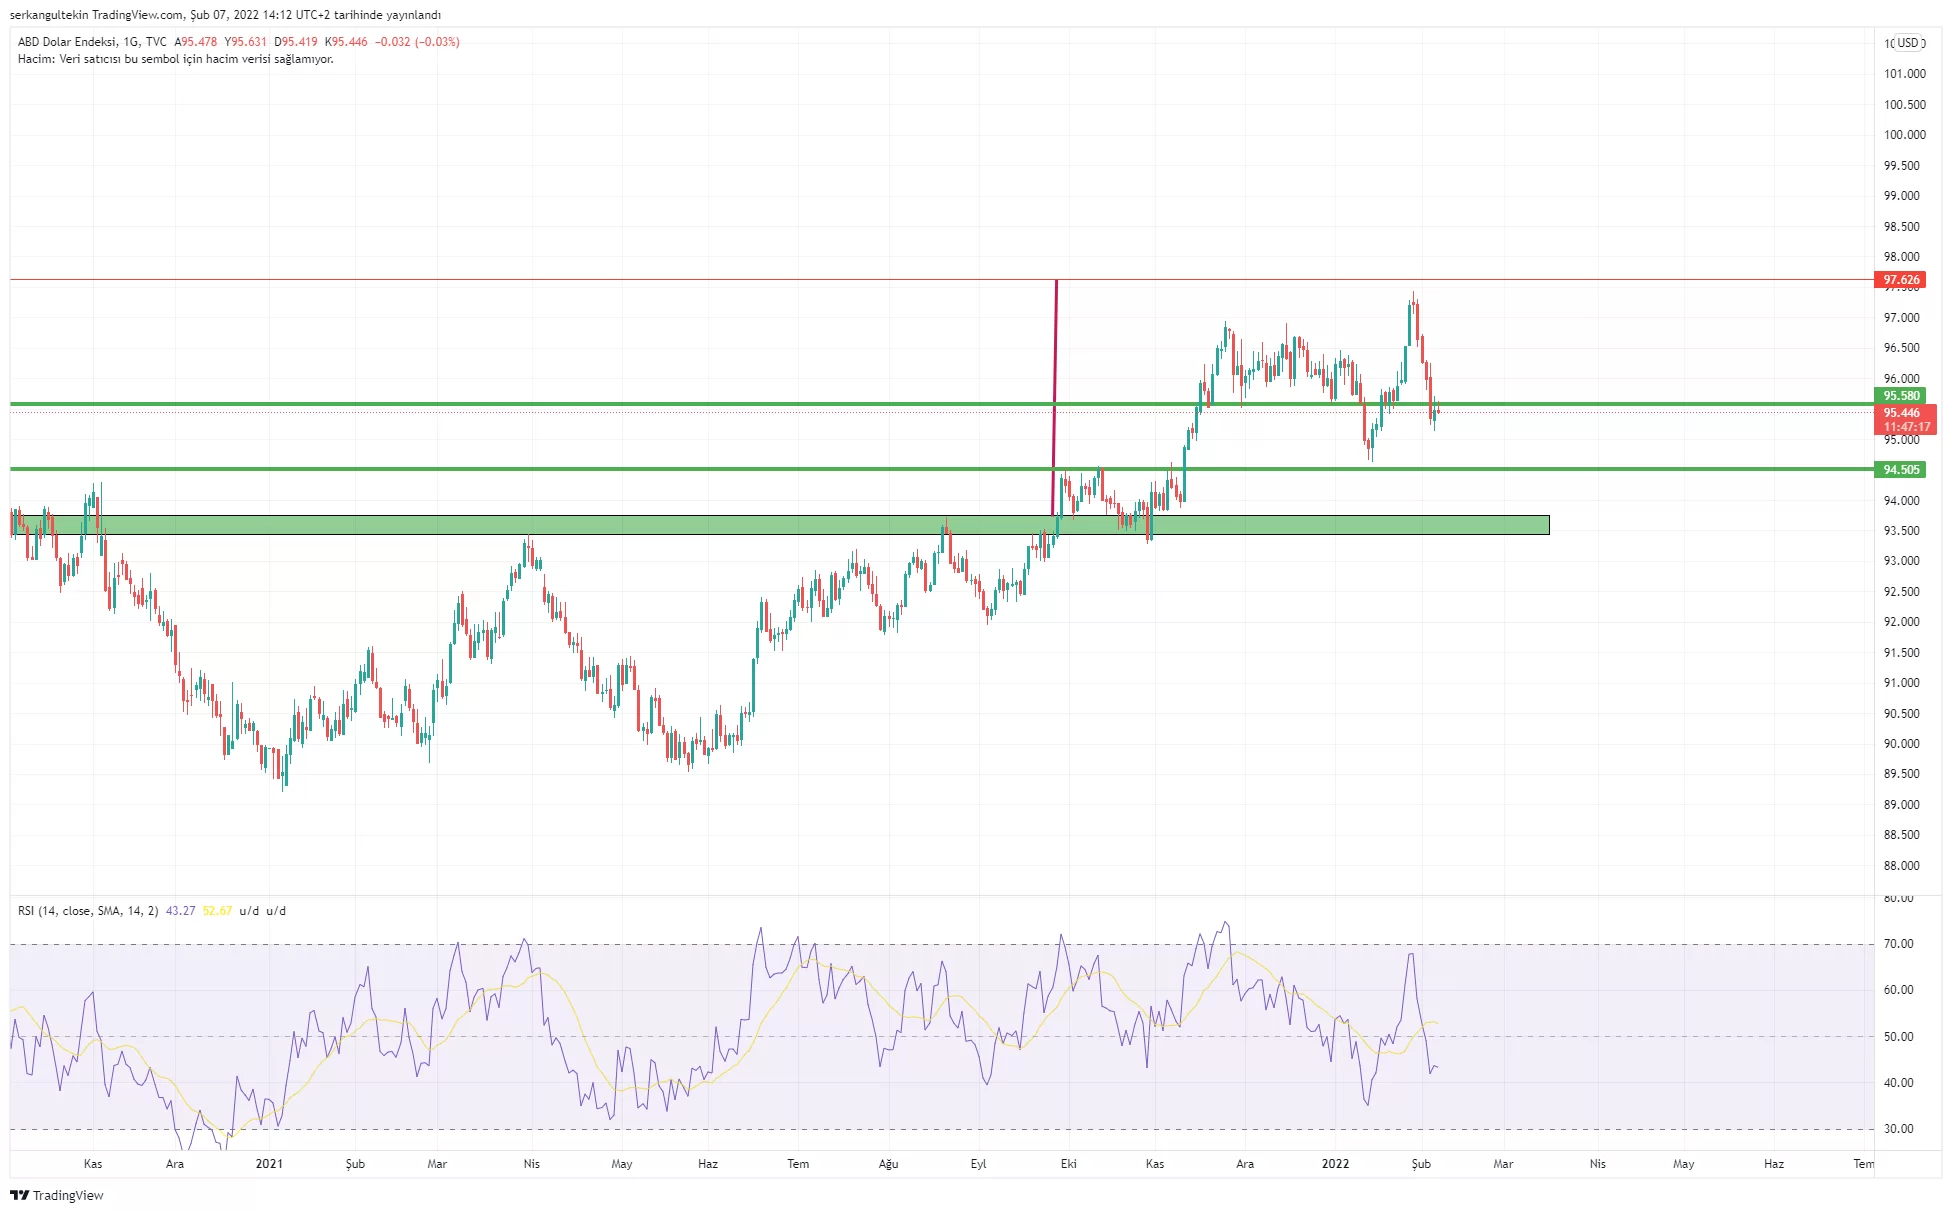The height and width of the screenshot is (1213, 1952).
Task: Open the USD currency selector on price axis
Action: pyautogui.click(x=1909, y=42)
